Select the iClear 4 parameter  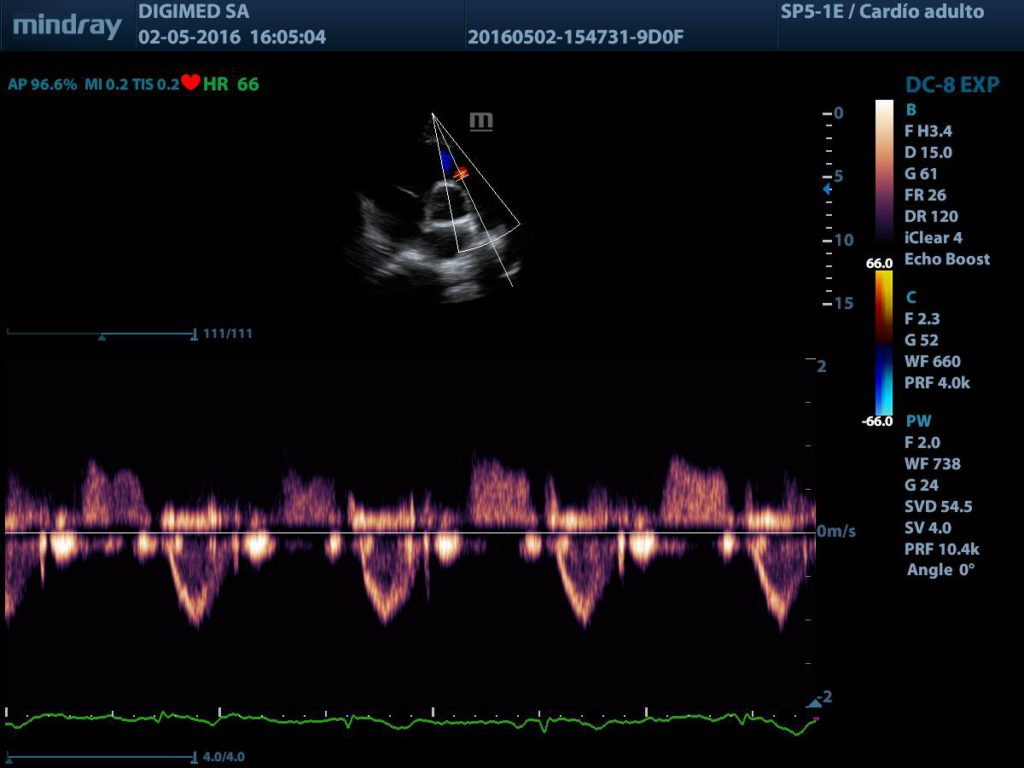[x=933, y=238]
